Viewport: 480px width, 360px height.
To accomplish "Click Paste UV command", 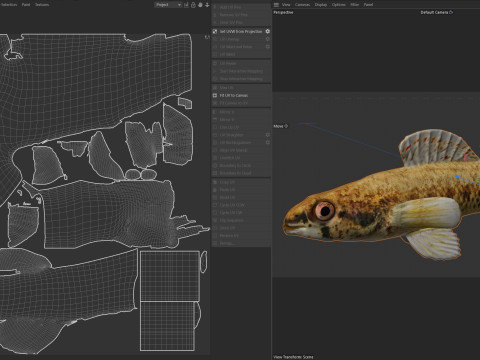I will coord(227,190).
